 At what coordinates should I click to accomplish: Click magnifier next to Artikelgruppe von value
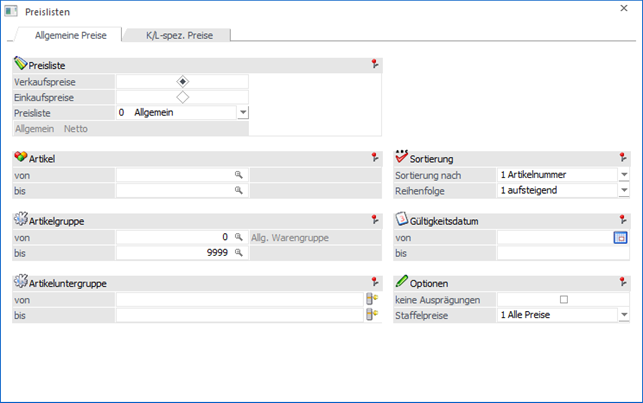click(x=239, y=237)
